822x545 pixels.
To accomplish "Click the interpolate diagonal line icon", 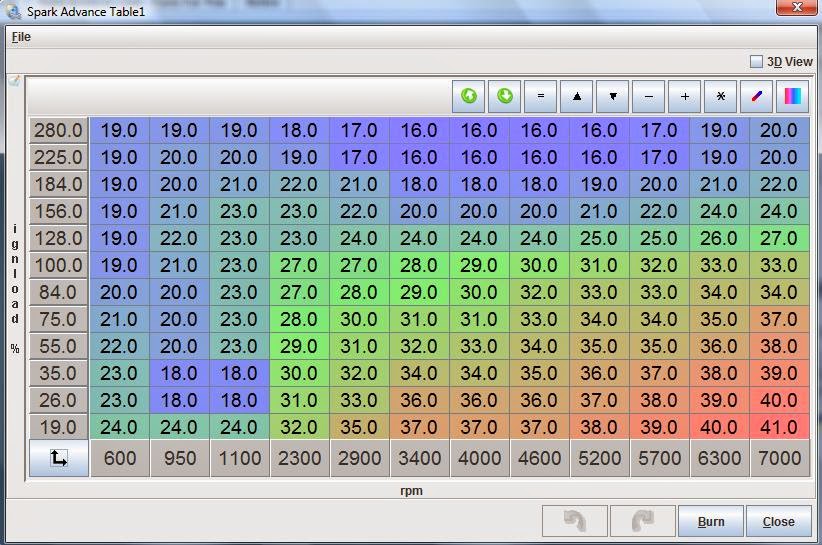I will coord(757,97).
